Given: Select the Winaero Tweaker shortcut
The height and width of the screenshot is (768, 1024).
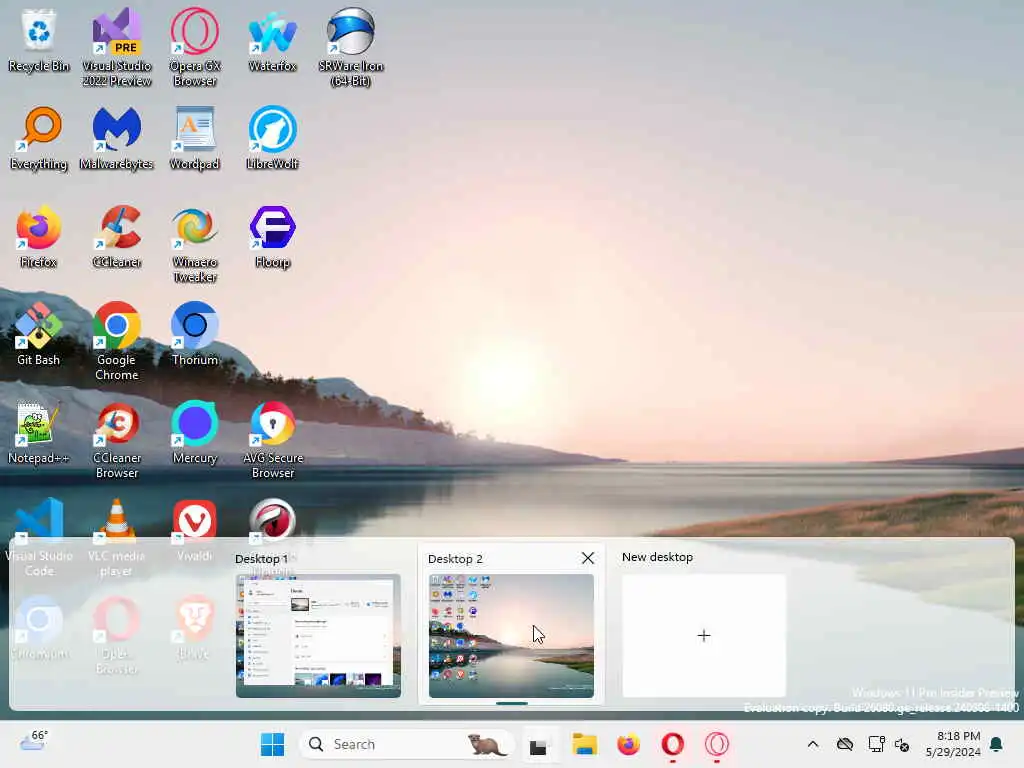Looking at the screenshot, I should pyautogui.click(x=195, y=244).
